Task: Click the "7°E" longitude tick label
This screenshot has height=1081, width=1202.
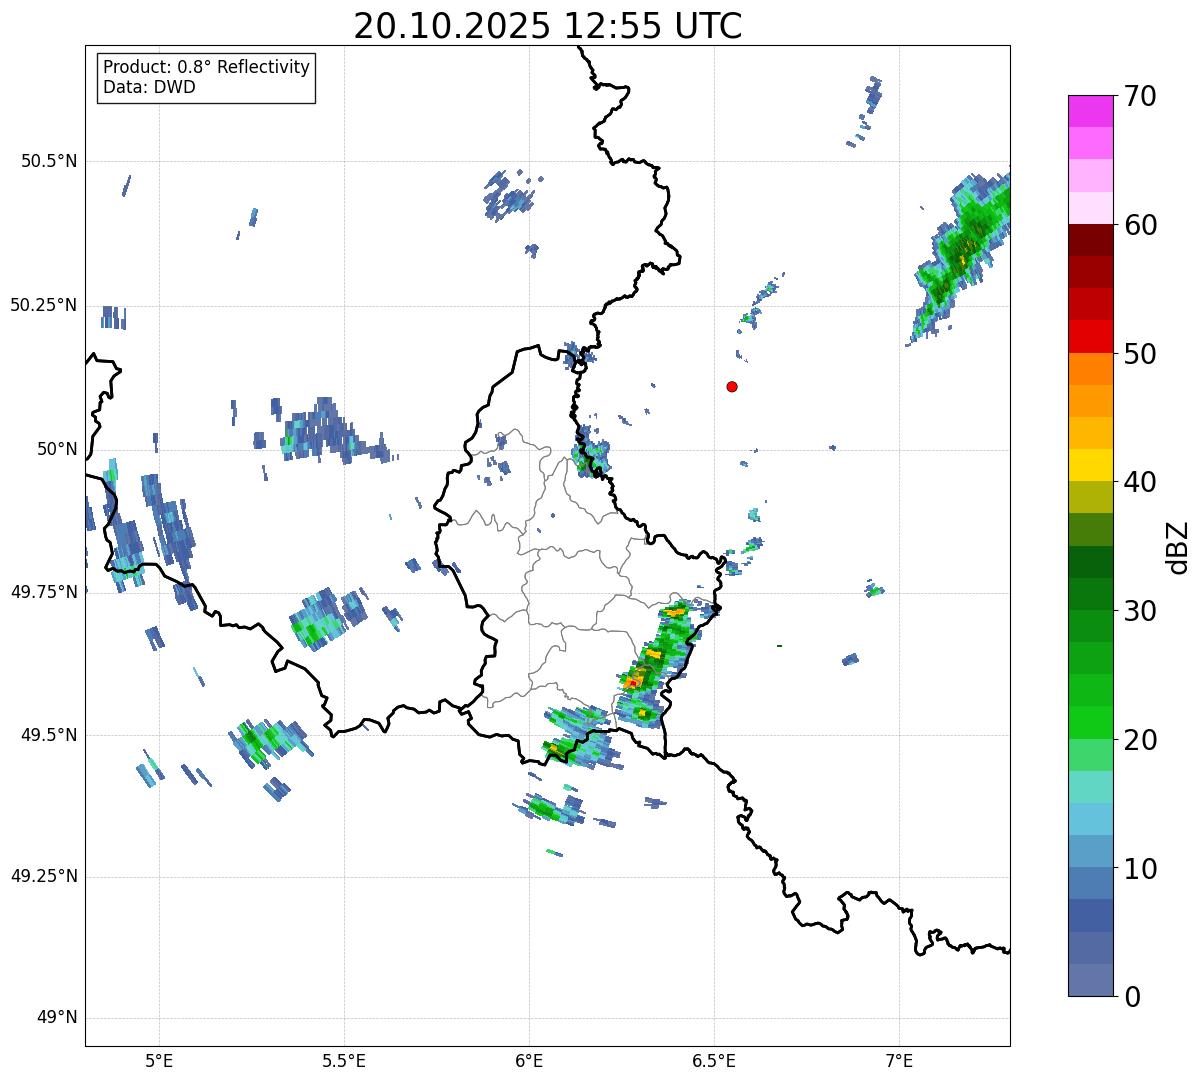Action: coord(900,1059)
